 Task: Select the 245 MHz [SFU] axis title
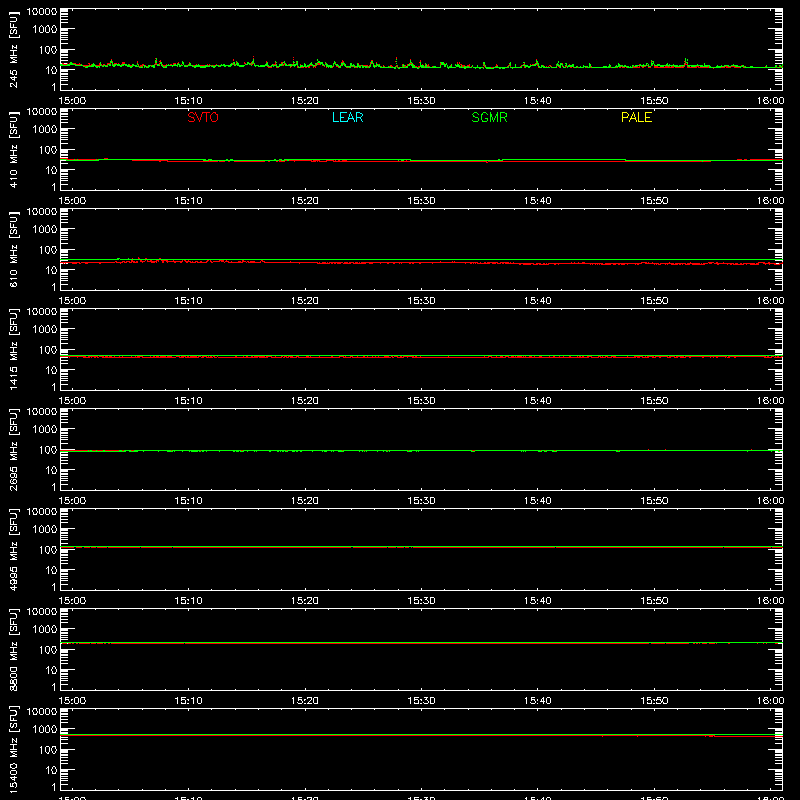13,49
